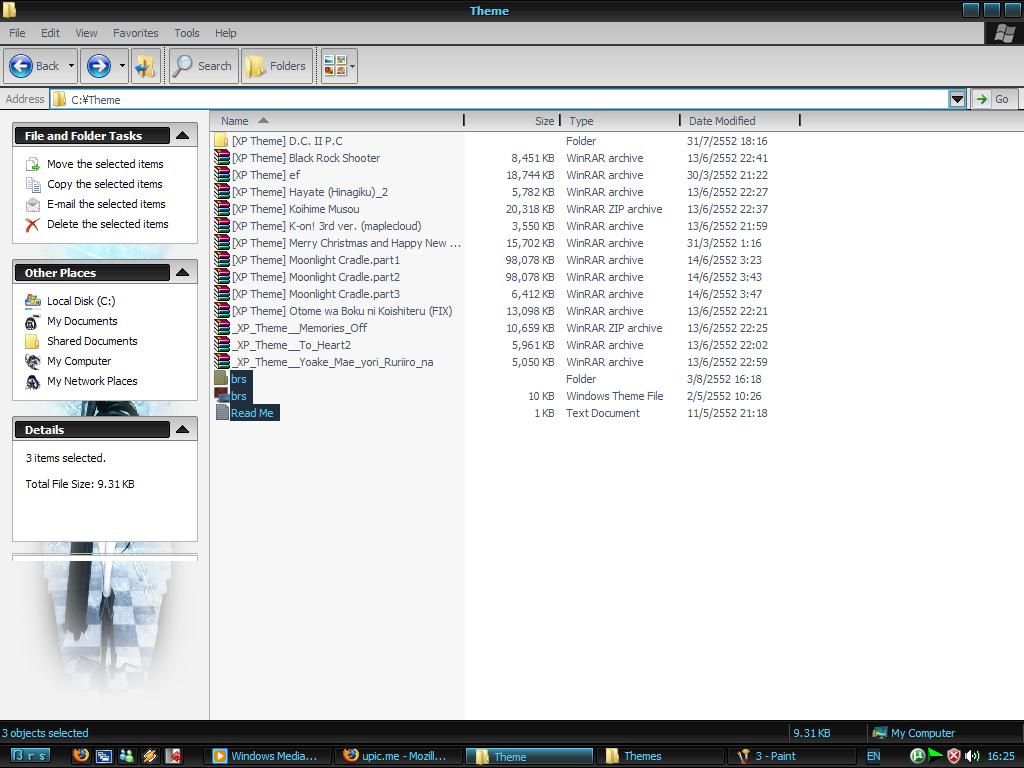Open the Help menu
1024x768 pixels.
click(x=225, y=33)
